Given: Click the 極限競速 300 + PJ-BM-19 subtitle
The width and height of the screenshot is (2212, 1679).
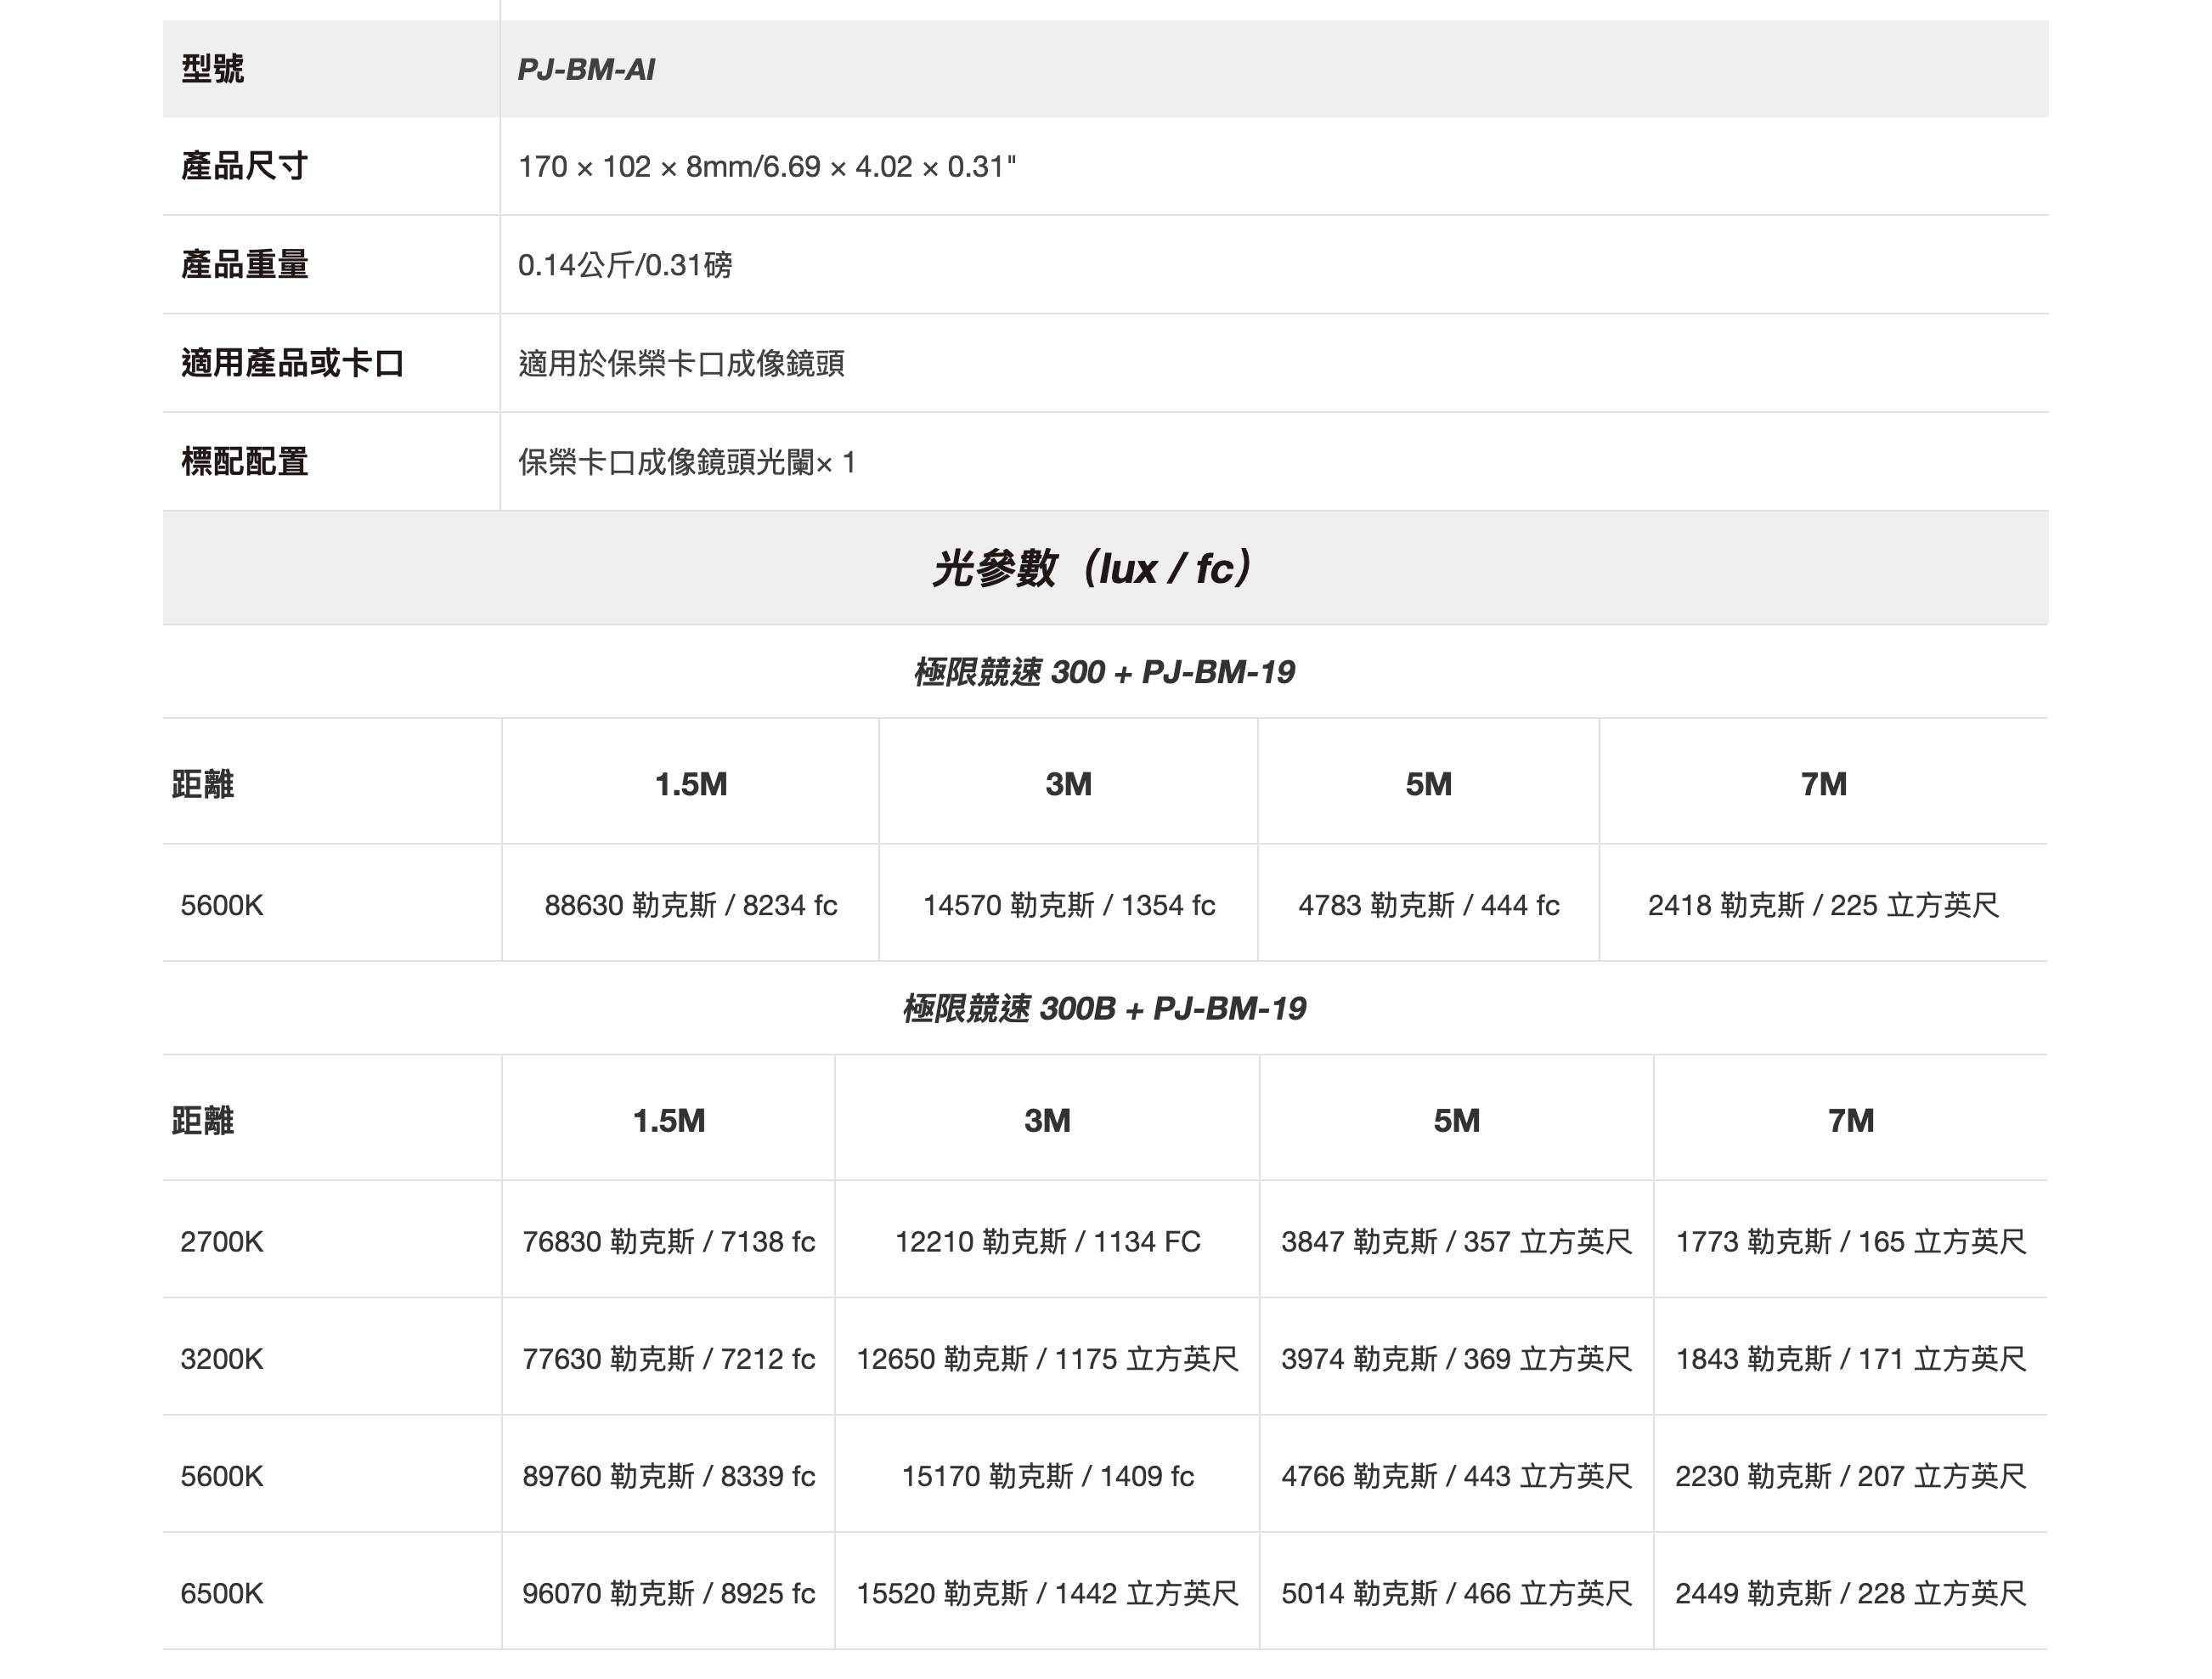Looking at the screenshot, I should click(x=1104, y=672).
